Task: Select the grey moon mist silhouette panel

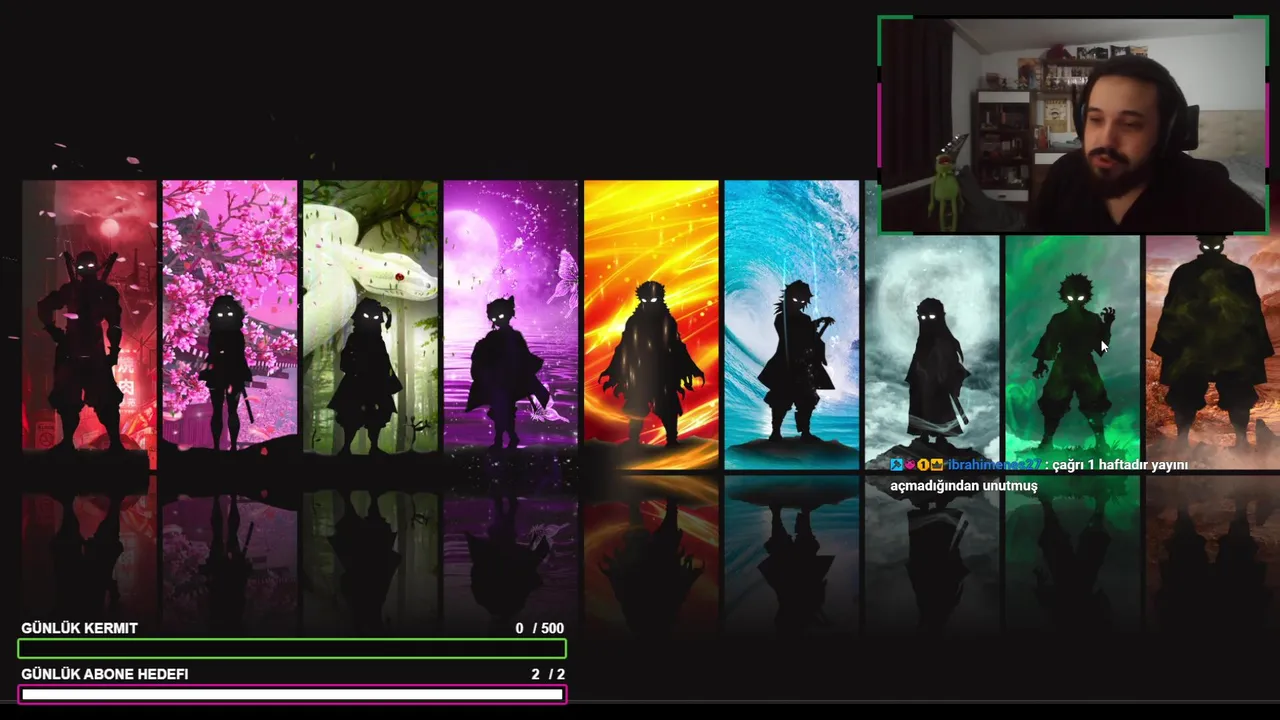Action: [932, 350]
